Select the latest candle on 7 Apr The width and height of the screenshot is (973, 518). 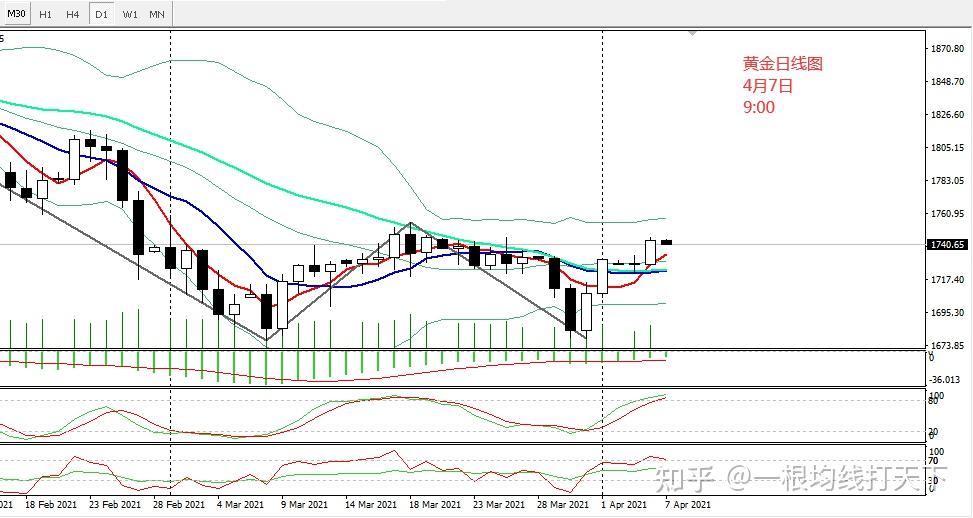click(x=666, y=242)
